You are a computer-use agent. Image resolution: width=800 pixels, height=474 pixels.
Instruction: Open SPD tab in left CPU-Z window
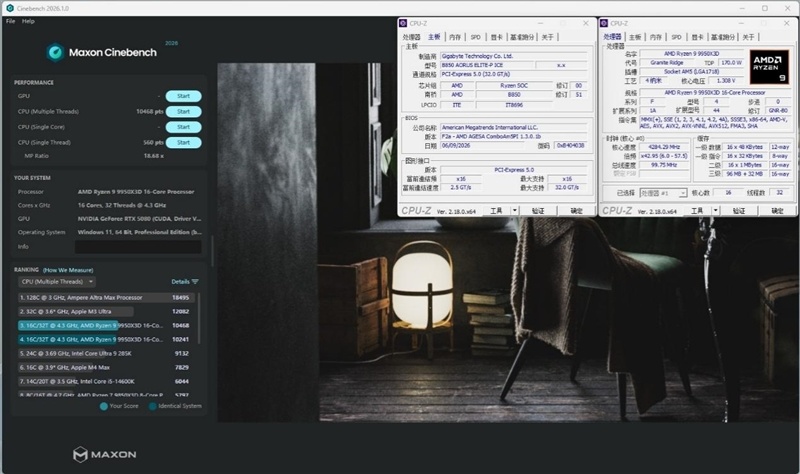click(x=476, y=37)
